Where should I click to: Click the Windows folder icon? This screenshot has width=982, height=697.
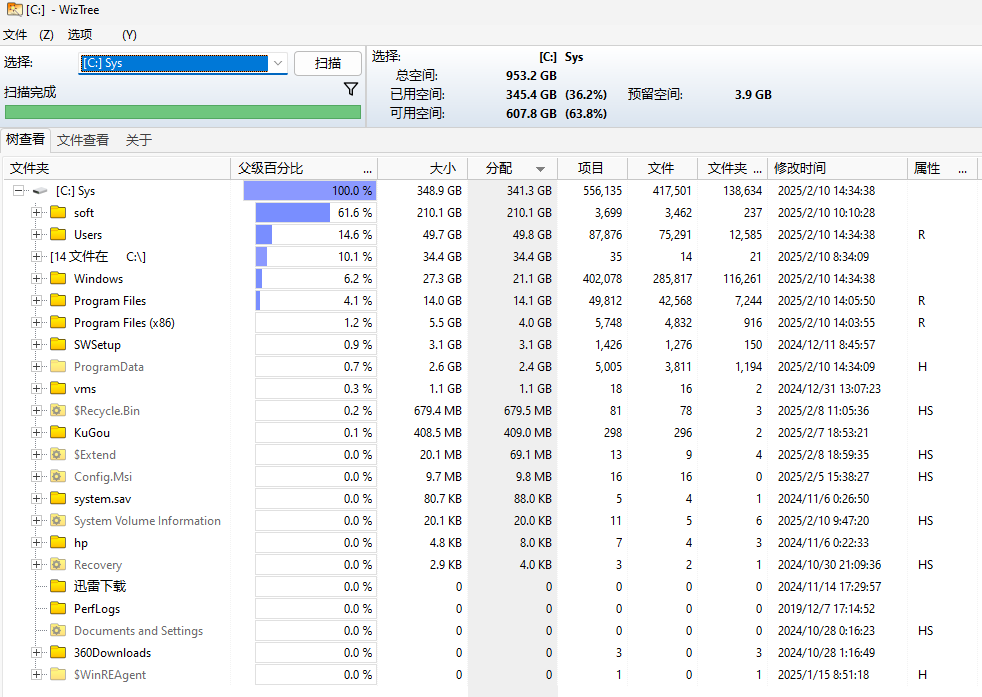pos(58,278)
